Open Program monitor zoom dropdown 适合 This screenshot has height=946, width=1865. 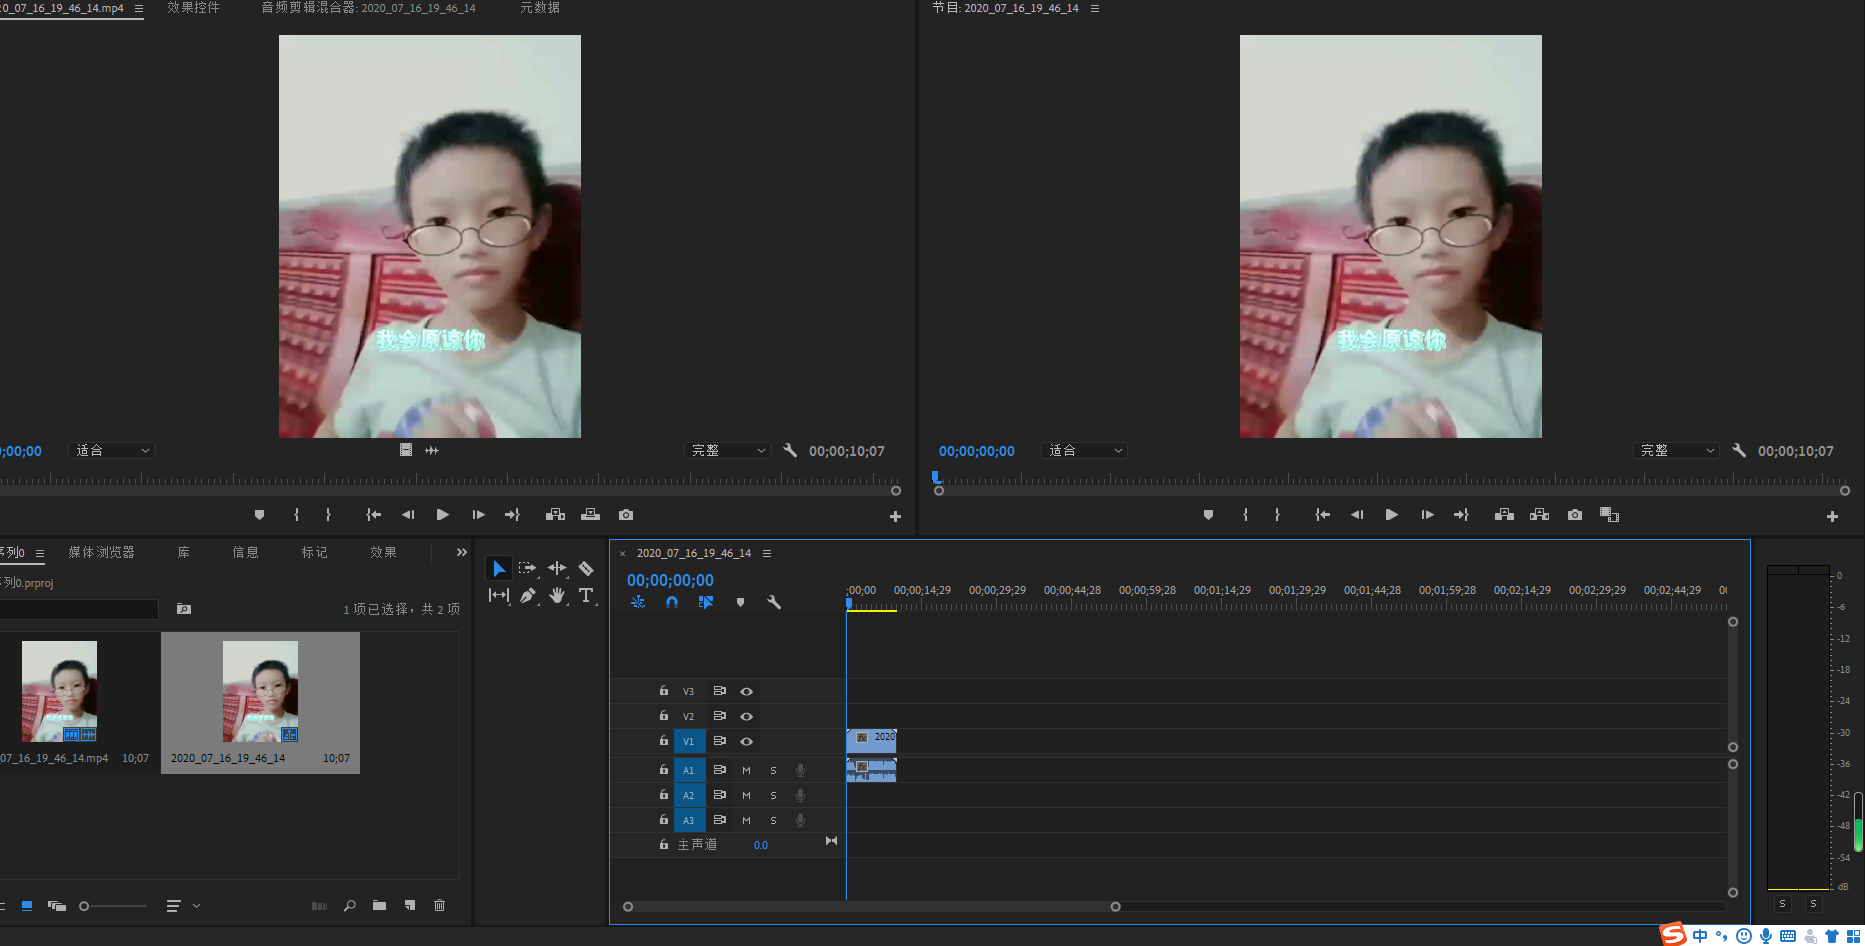coord(1085,451)
